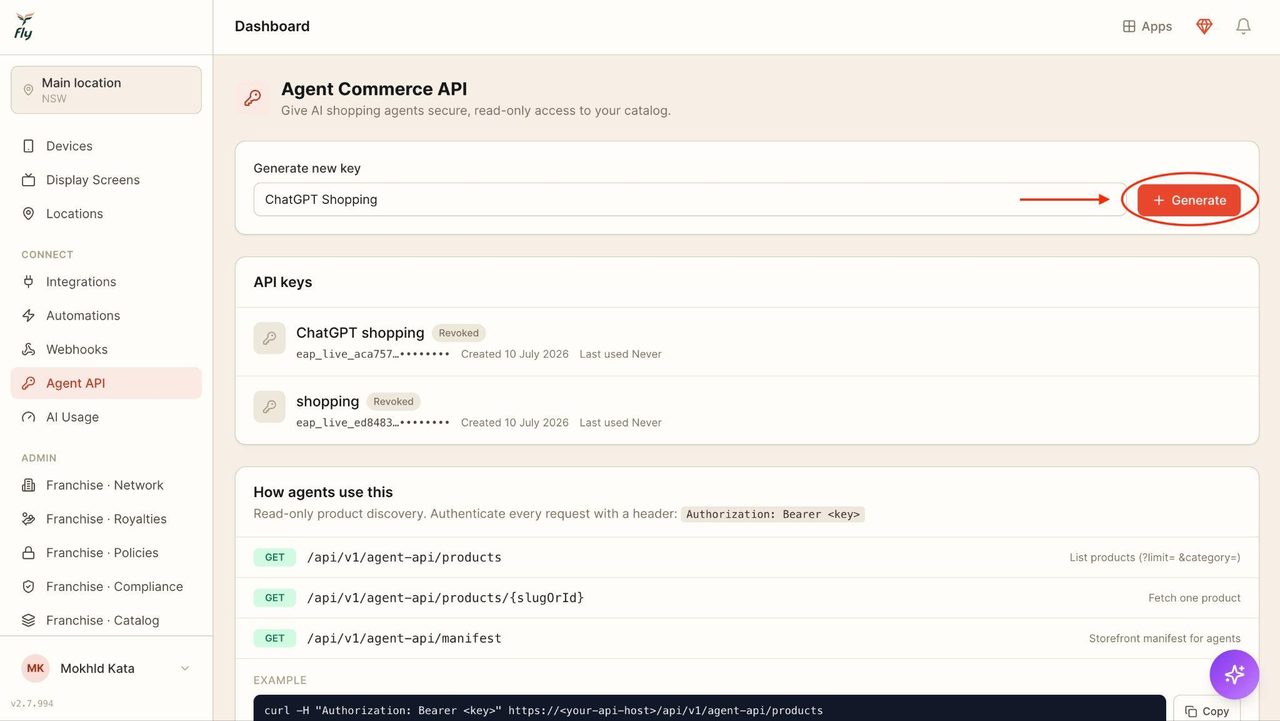Click the GET badge for manifest endpoint

tap(275, 638)
